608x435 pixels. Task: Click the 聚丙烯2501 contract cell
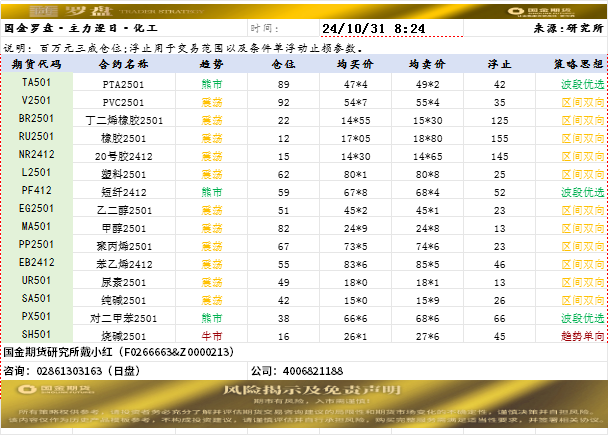coord(124,246)
